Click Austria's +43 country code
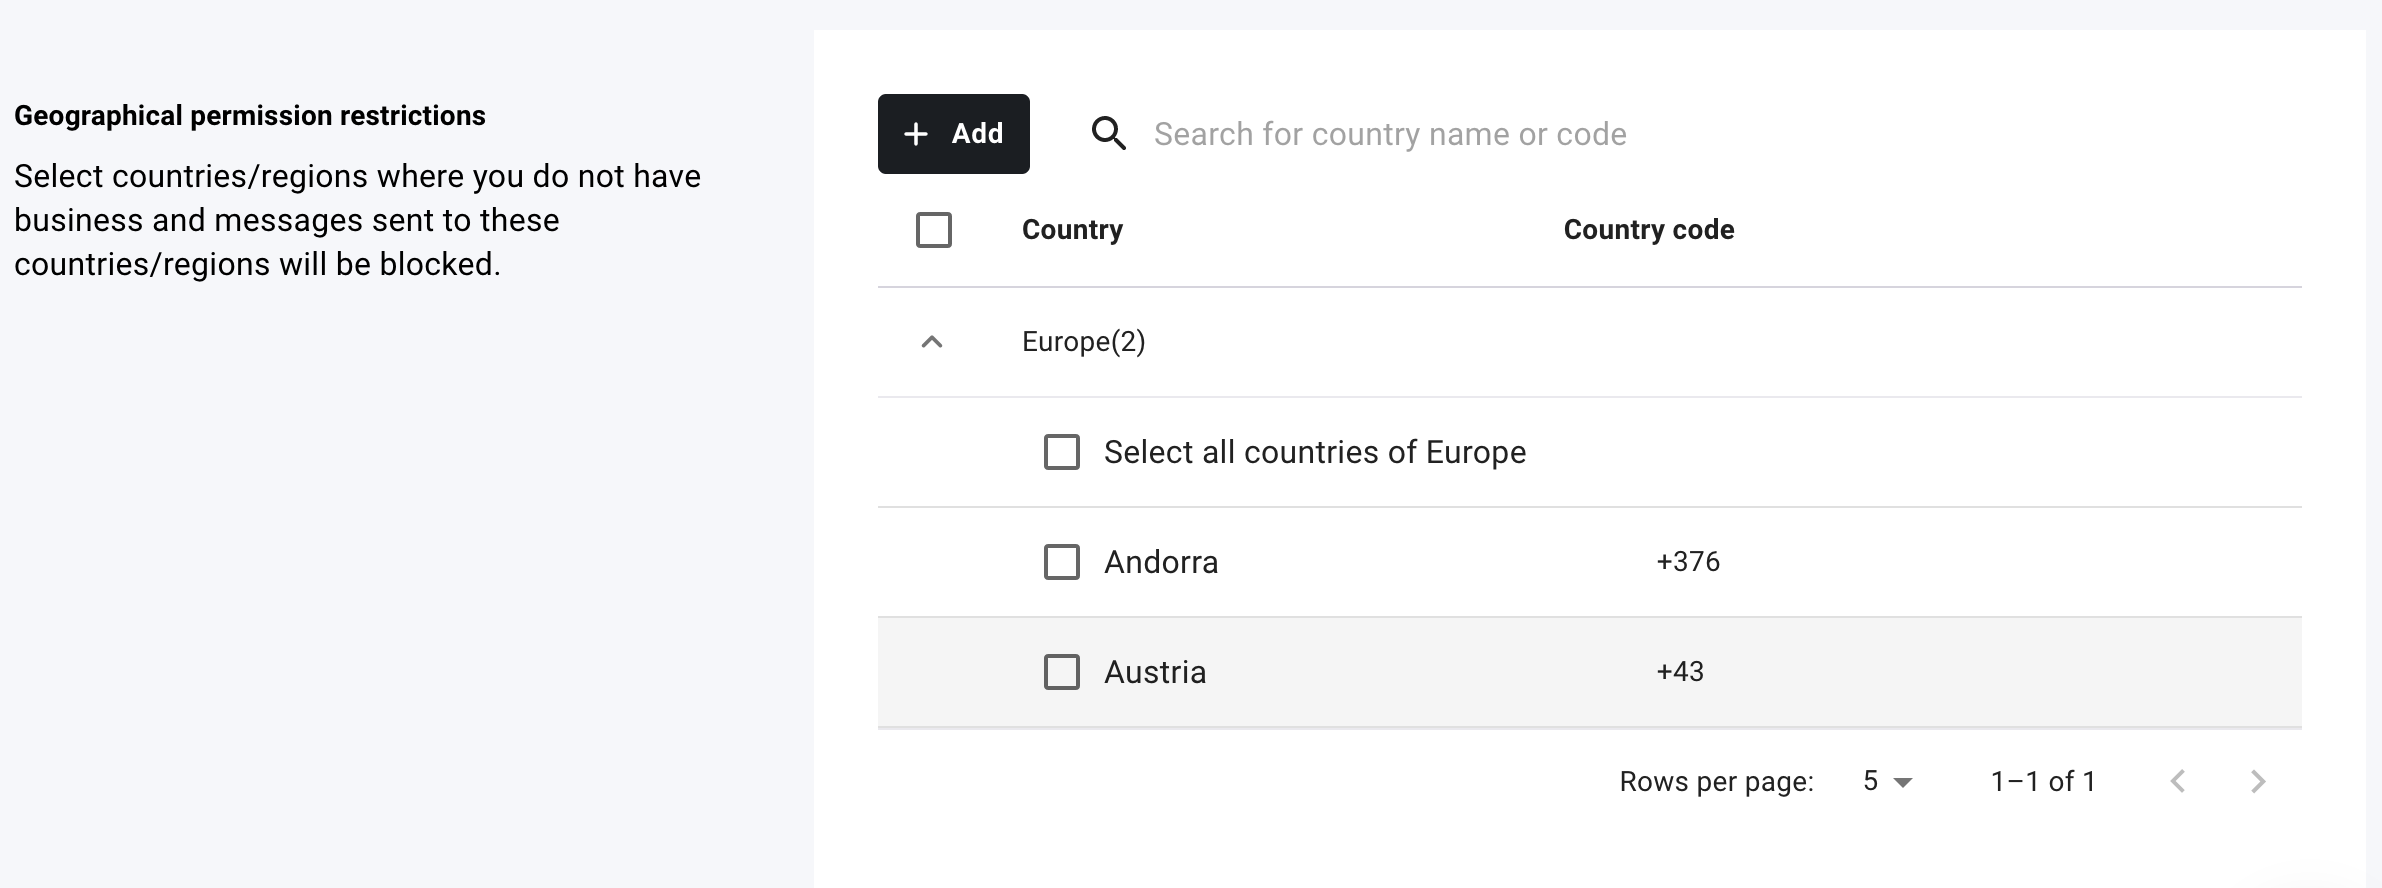The width and height of the screenshot is (2382, 888). click(1680, 672)
